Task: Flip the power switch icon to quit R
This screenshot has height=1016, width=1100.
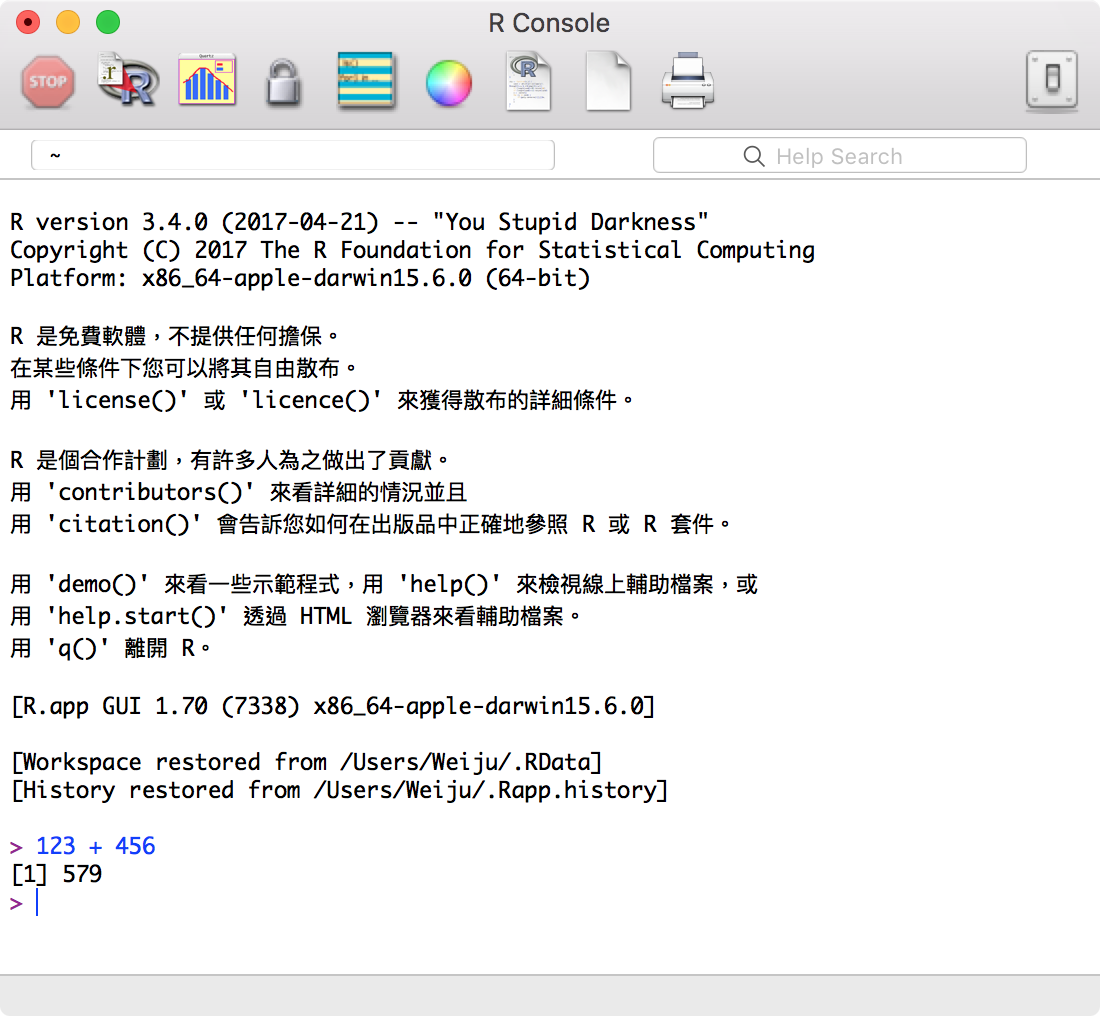Action: click(1051, 81)
